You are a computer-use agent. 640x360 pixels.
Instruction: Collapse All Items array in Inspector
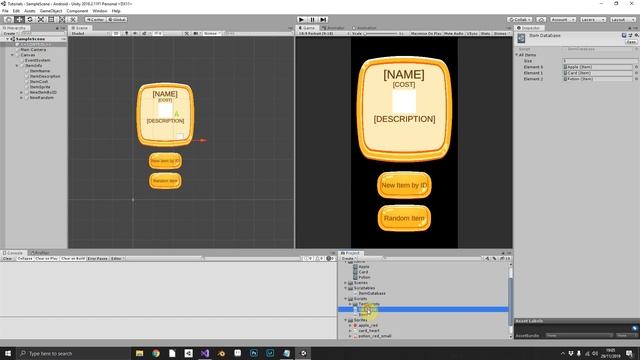tap(517, 55)
